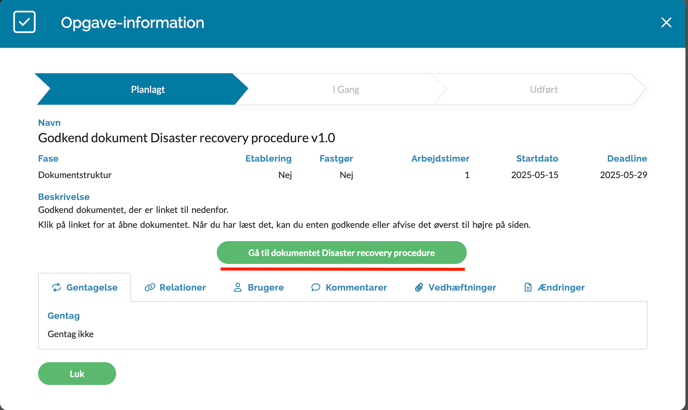
Task: Click the repeat arrows icon beside Gentagelse
Action: (57, 287)
